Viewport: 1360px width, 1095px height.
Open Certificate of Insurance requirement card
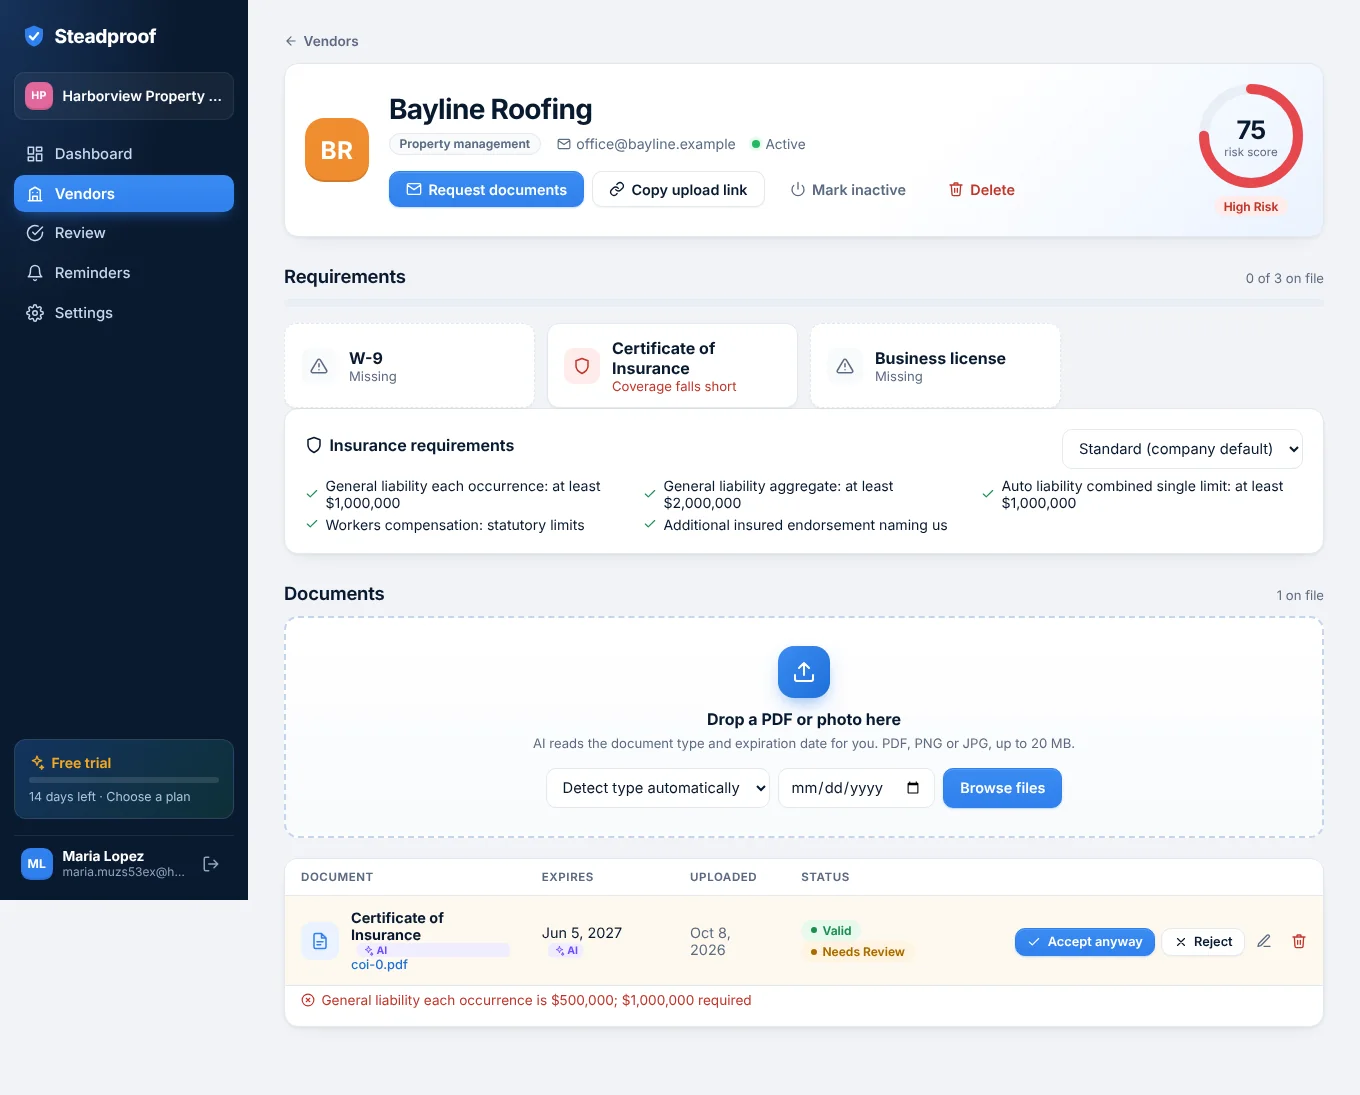[672, 366]
